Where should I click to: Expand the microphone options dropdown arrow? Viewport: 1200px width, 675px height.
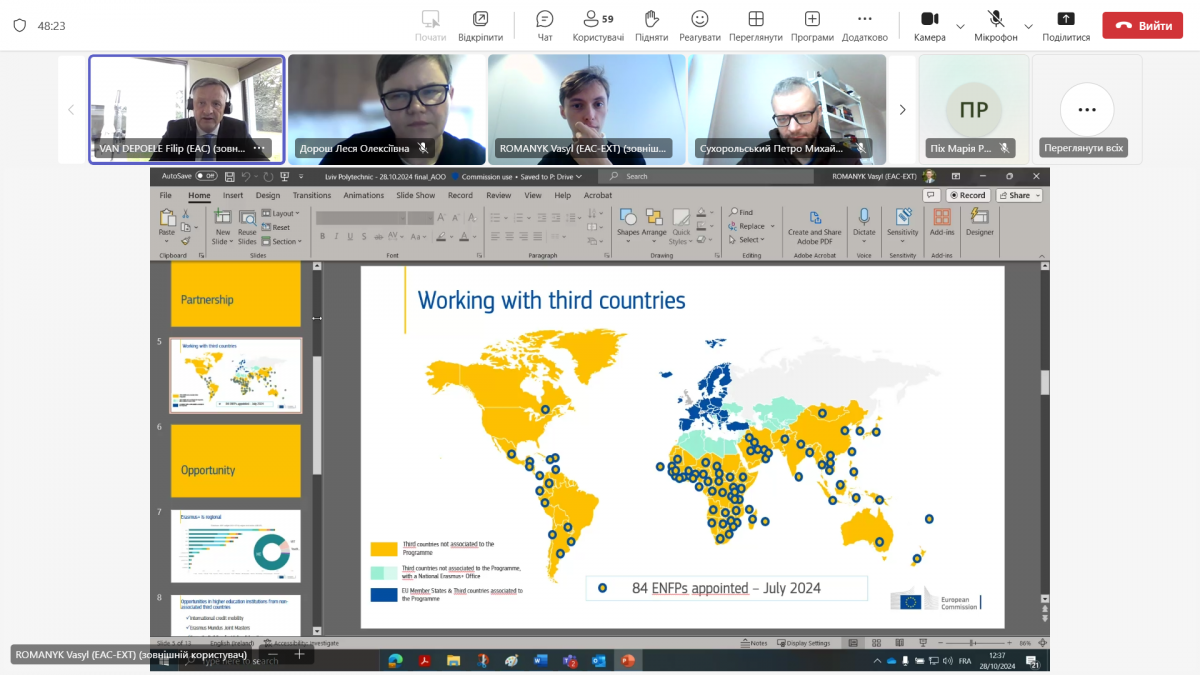tap(1028, 26)
